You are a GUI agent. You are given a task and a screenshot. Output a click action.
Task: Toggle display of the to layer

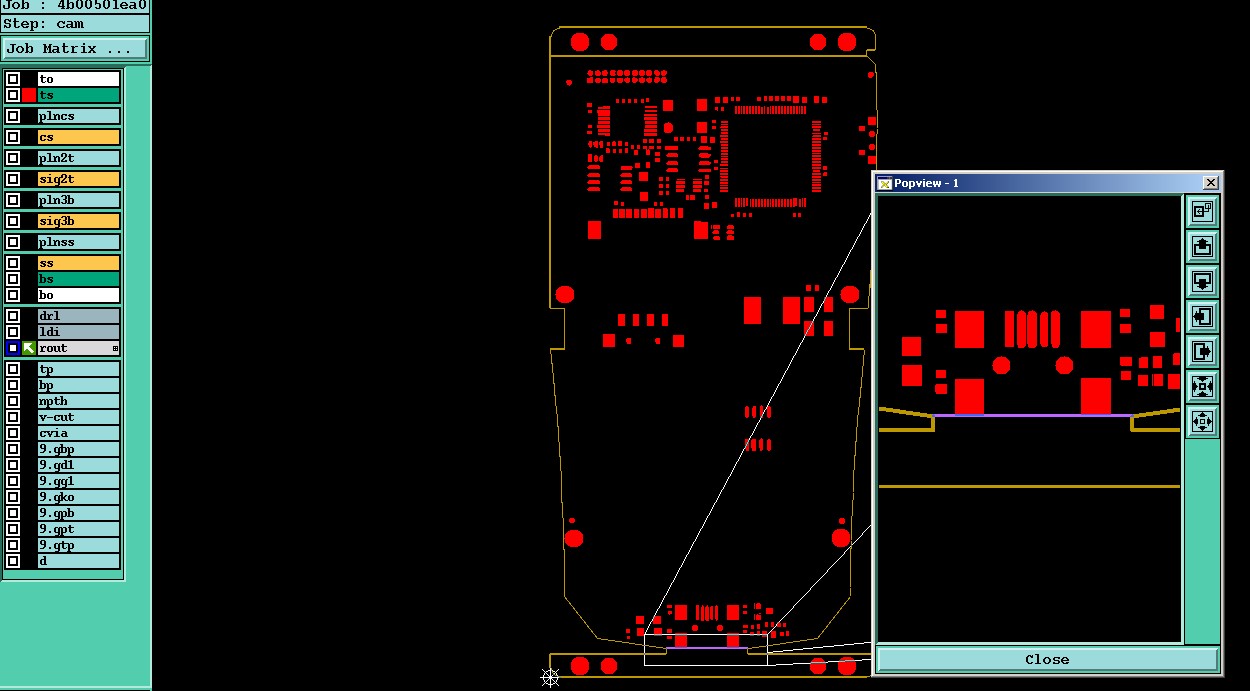click(x=13, y=79)
